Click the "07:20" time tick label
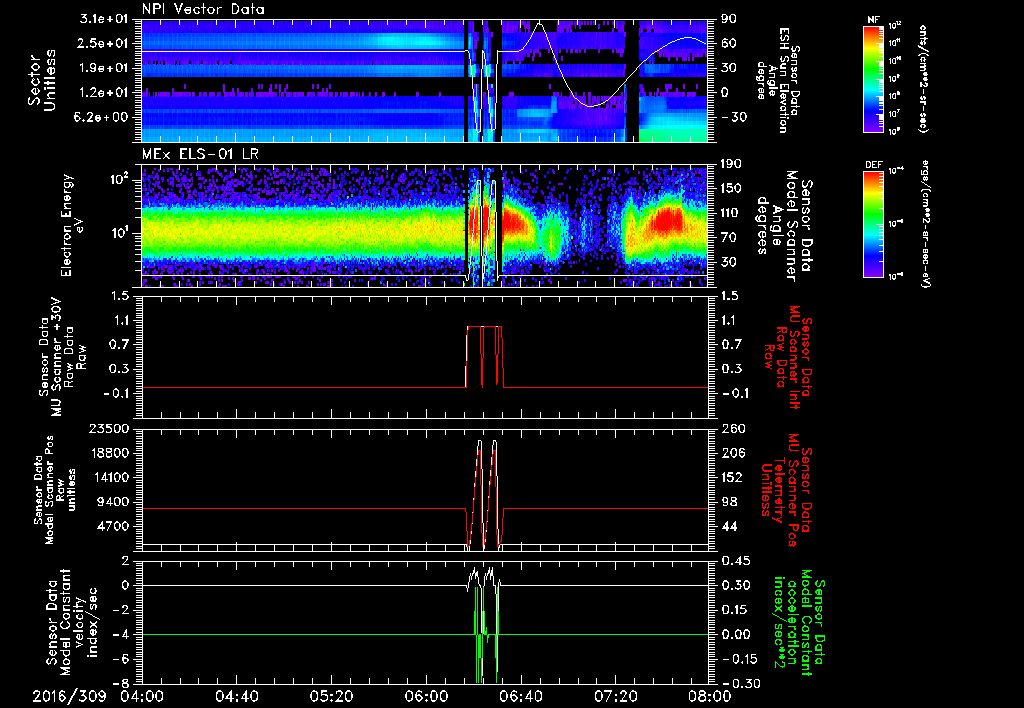 (615, 696)
